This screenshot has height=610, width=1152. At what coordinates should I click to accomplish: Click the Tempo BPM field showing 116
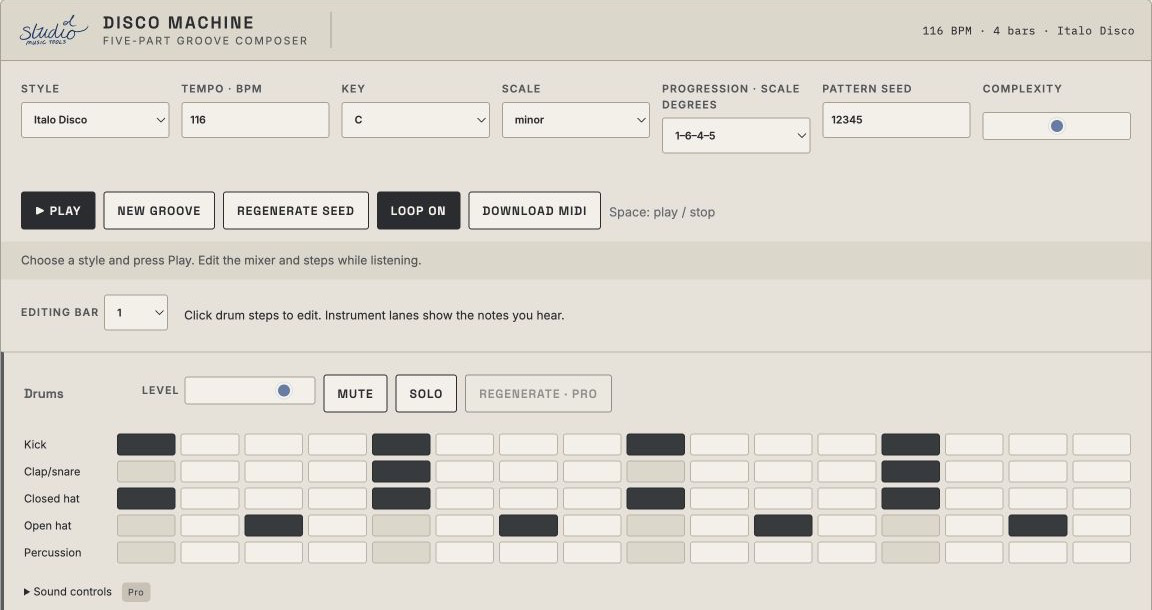point(255,120)
